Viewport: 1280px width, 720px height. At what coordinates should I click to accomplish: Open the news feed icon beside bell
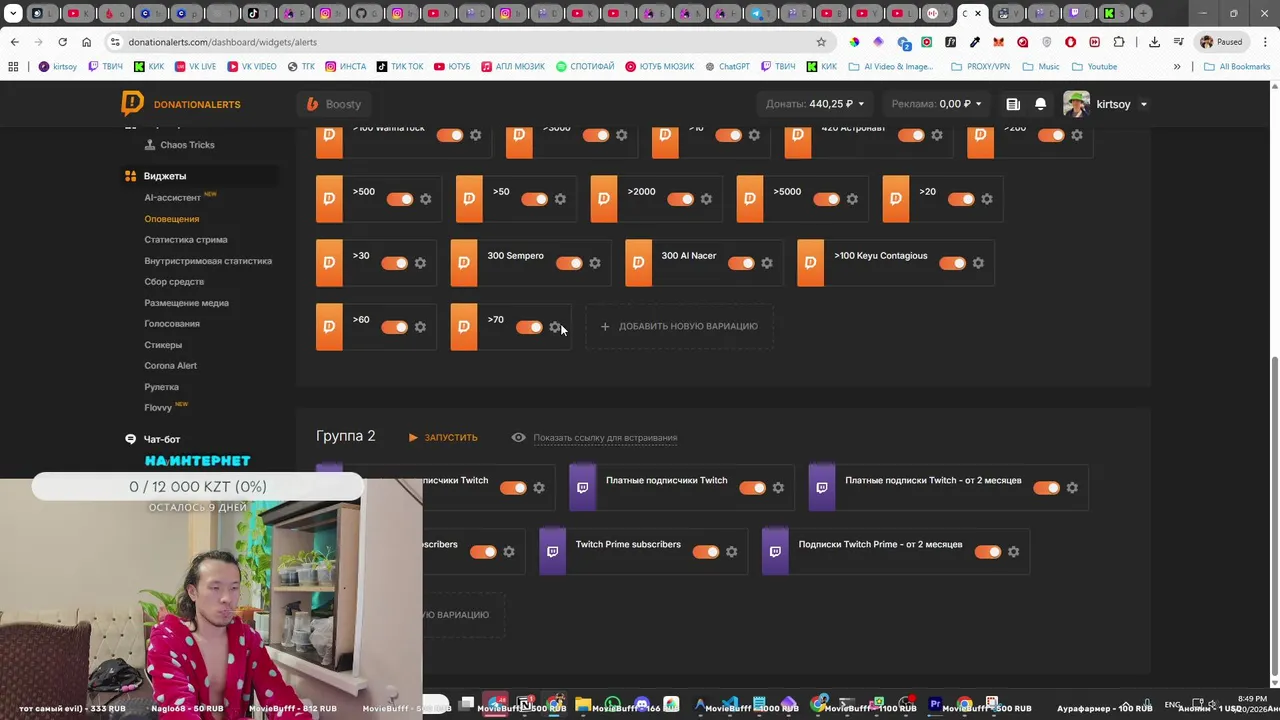coord(1013,104)
